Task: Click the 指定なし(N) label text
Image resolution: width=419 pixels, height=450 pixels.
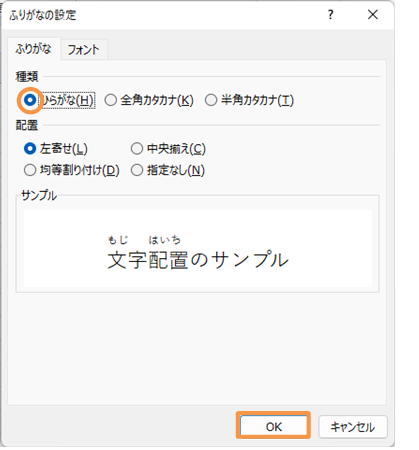Action: coord(176,170)
